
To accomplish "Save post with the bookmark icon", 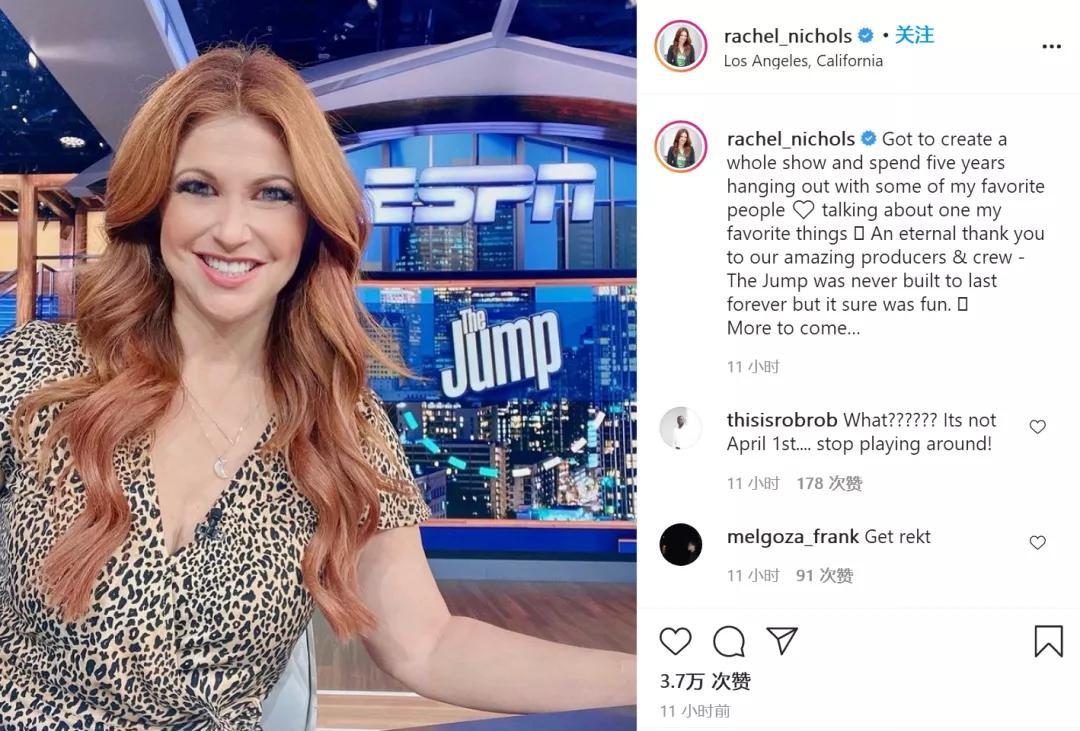I will click(1048, 641).
